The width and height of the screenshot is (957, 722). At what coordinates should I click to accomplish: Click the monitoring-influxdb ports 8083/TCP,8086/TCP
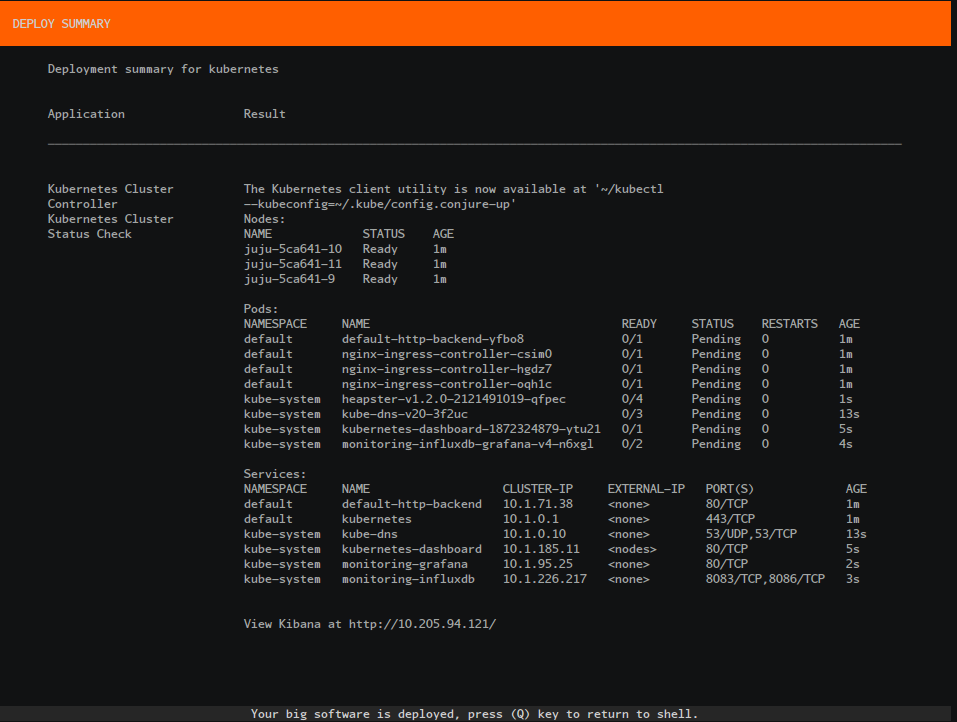pyautogui.click(x=765, y=579)
